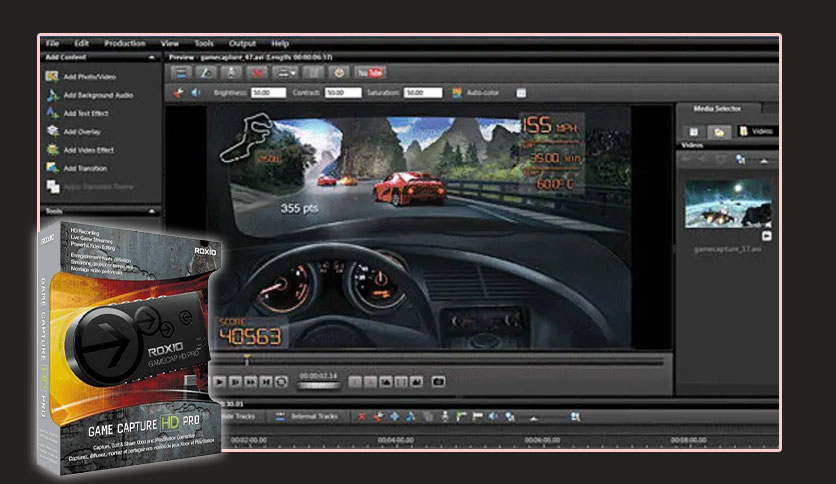Collapse the Add Content panel
Screen dimensions: 836x484
(151, 57)
